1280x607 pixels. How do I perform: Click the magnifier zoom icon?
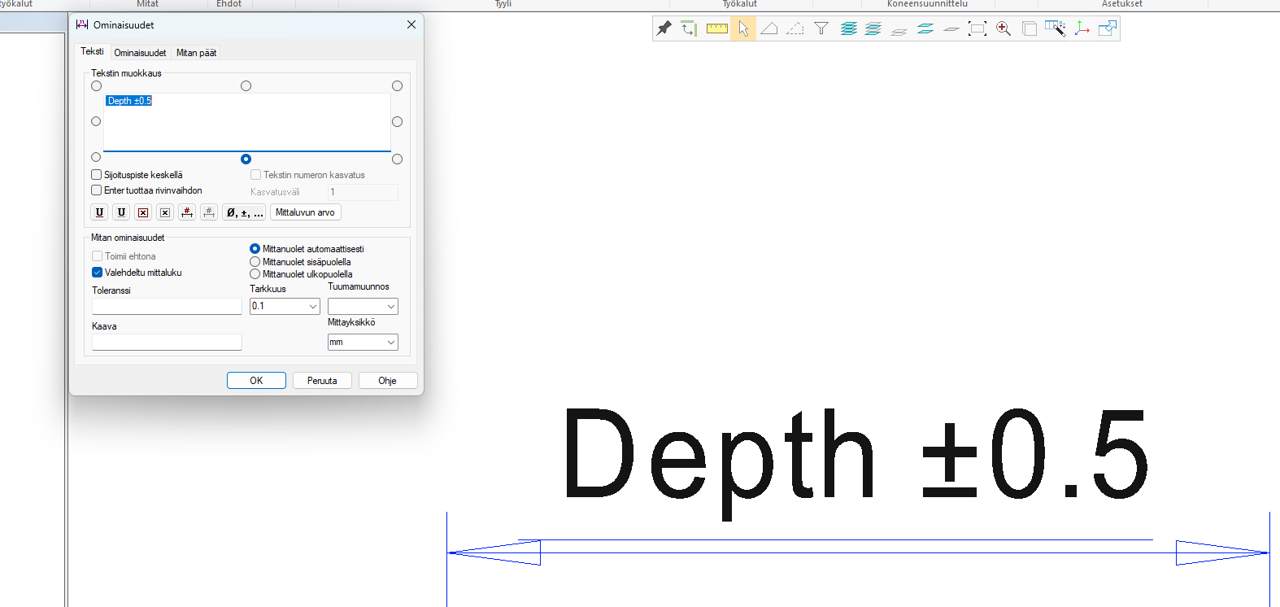pyautogui.click(x=1003, y=29)
